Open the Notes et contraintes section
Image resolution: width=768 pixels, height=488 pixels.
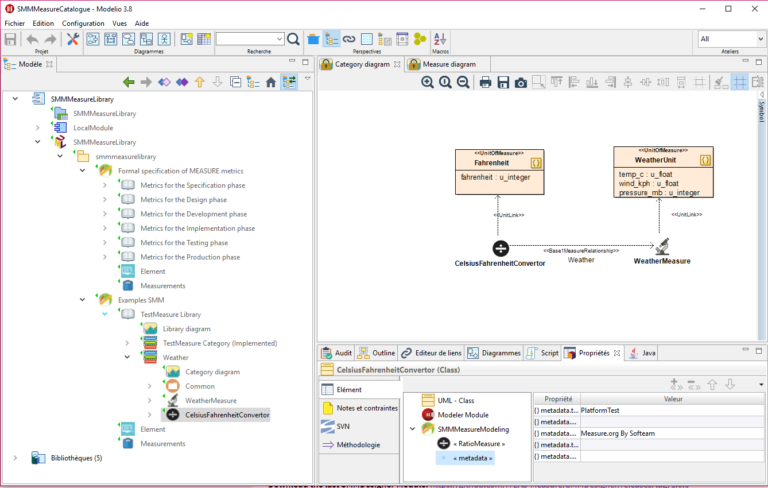tap(360, 408)
